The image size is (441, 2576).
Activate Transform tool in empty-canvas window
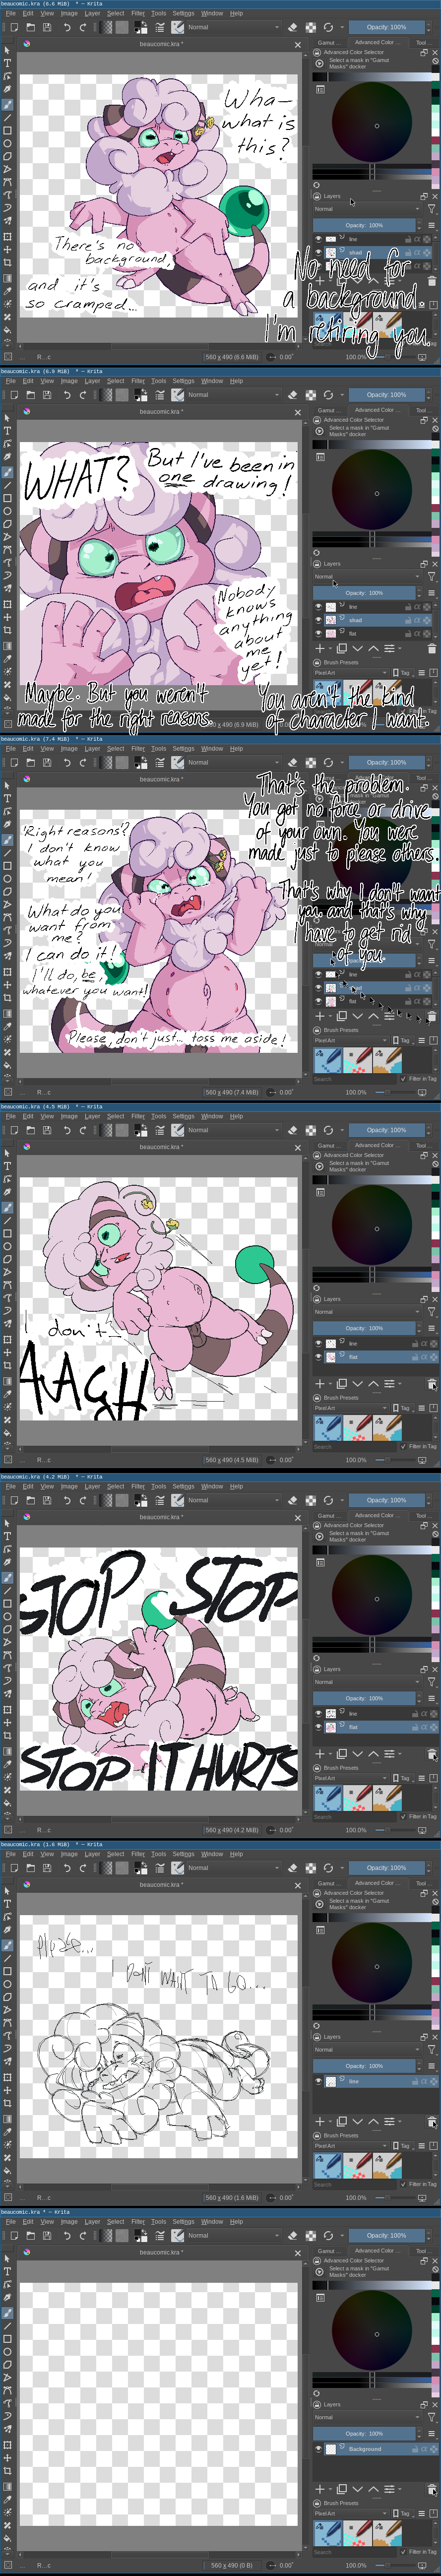[8, 2445]
